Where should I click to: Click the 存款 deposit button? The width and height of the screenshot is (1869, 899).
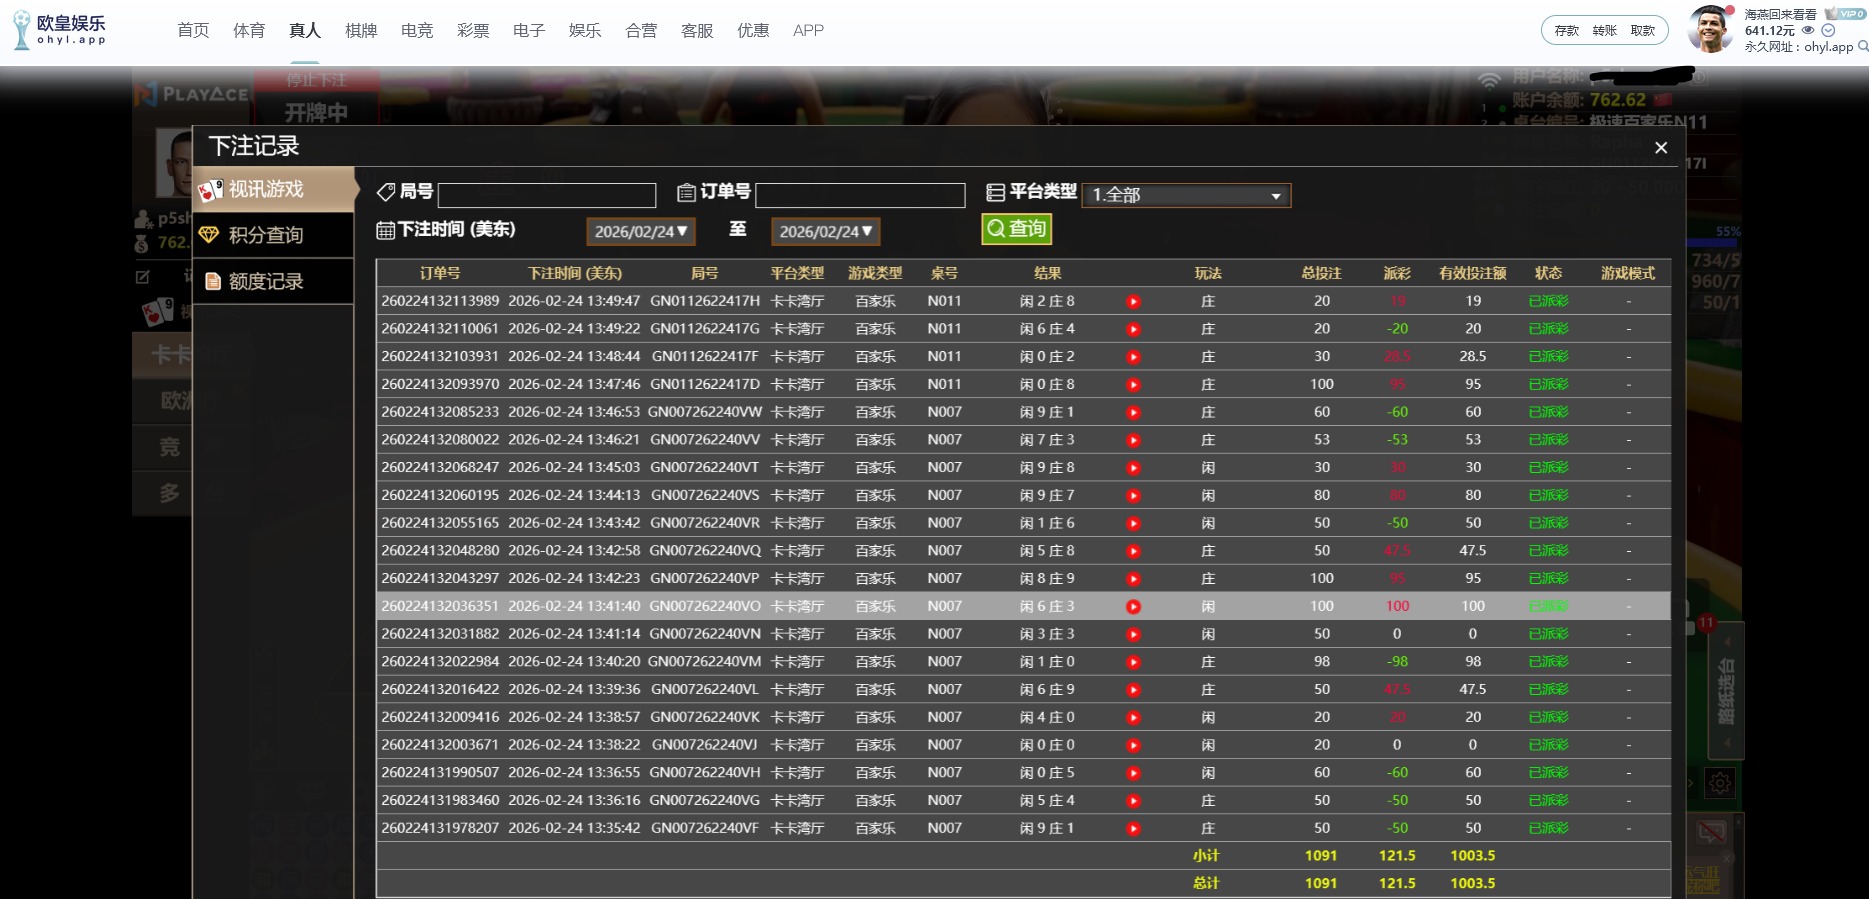pyautogui.click(x=1566, y=31)
